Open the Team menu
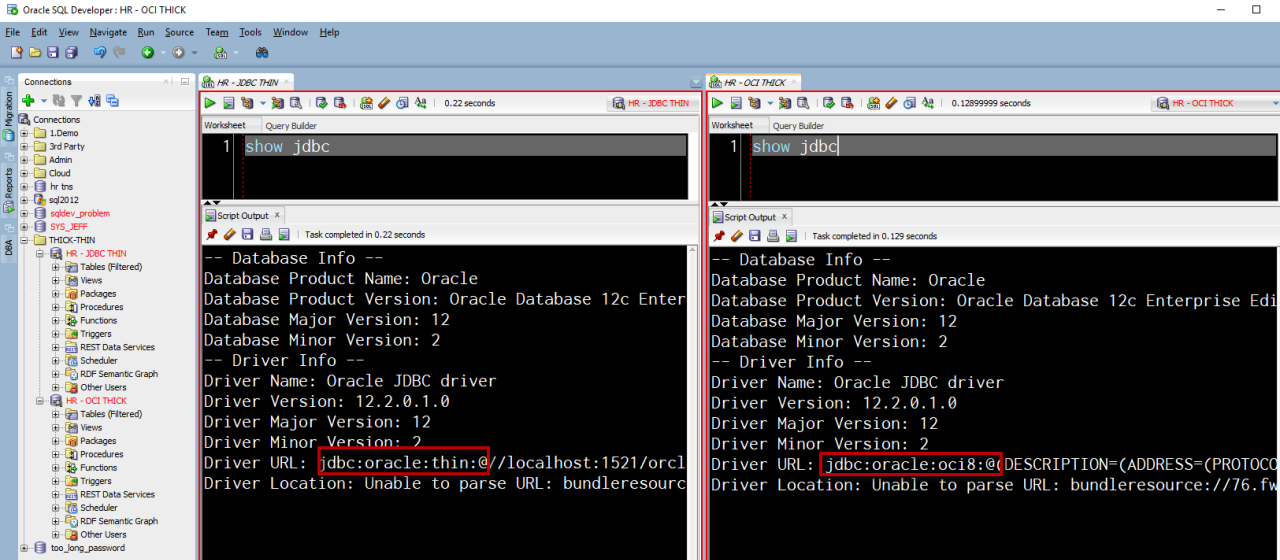 (216, 32)
